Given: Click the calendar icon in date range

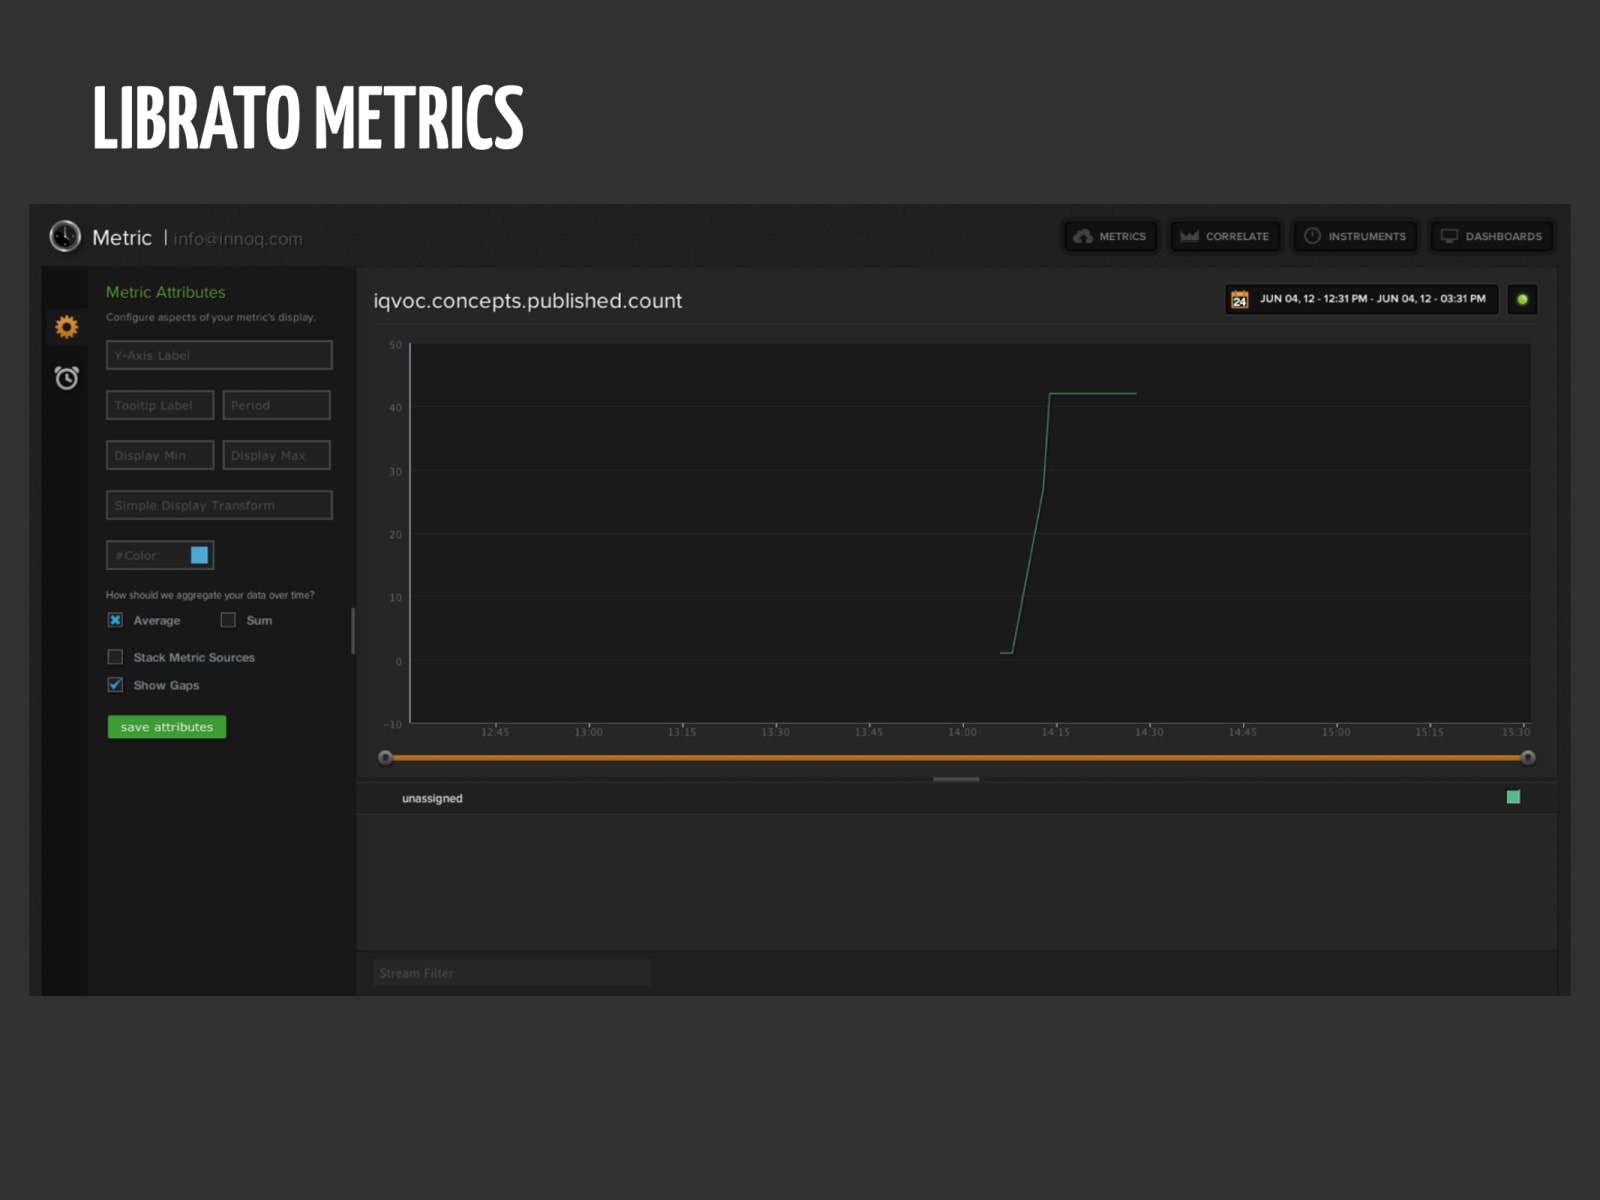Looking at the screenshot, I should point(1239,299).
